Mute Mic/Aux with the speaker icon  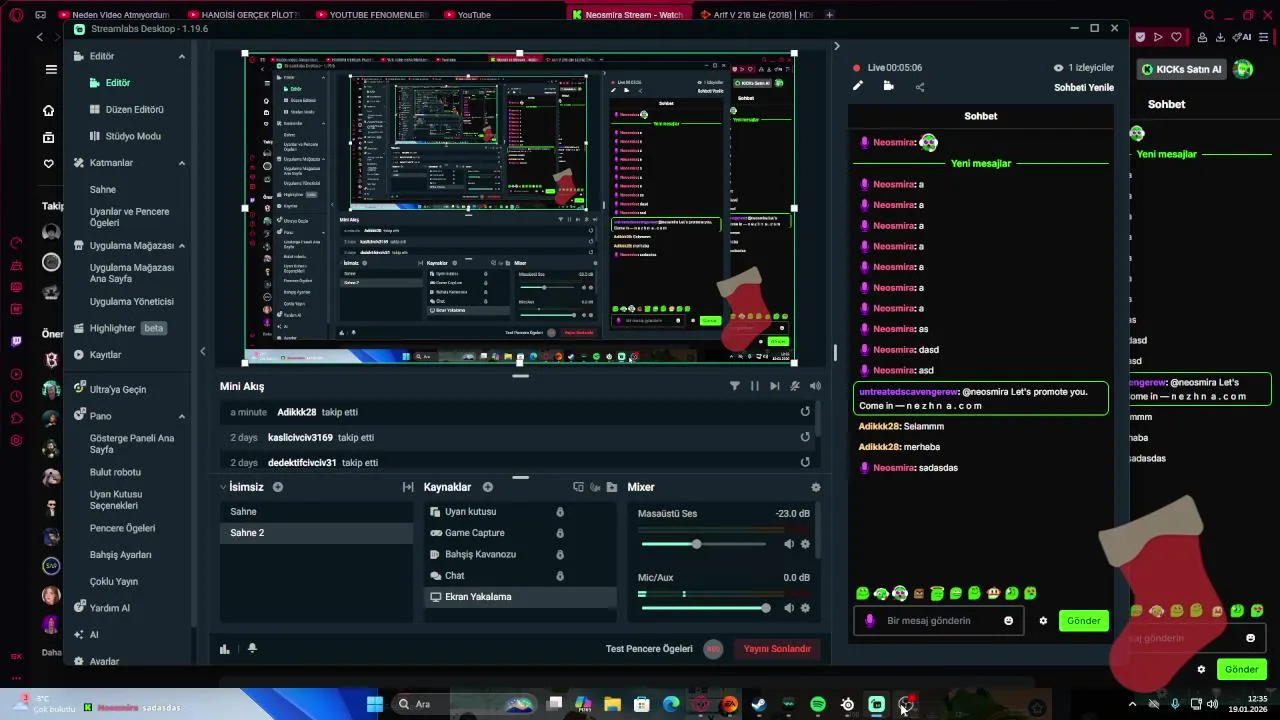point(789,608)
